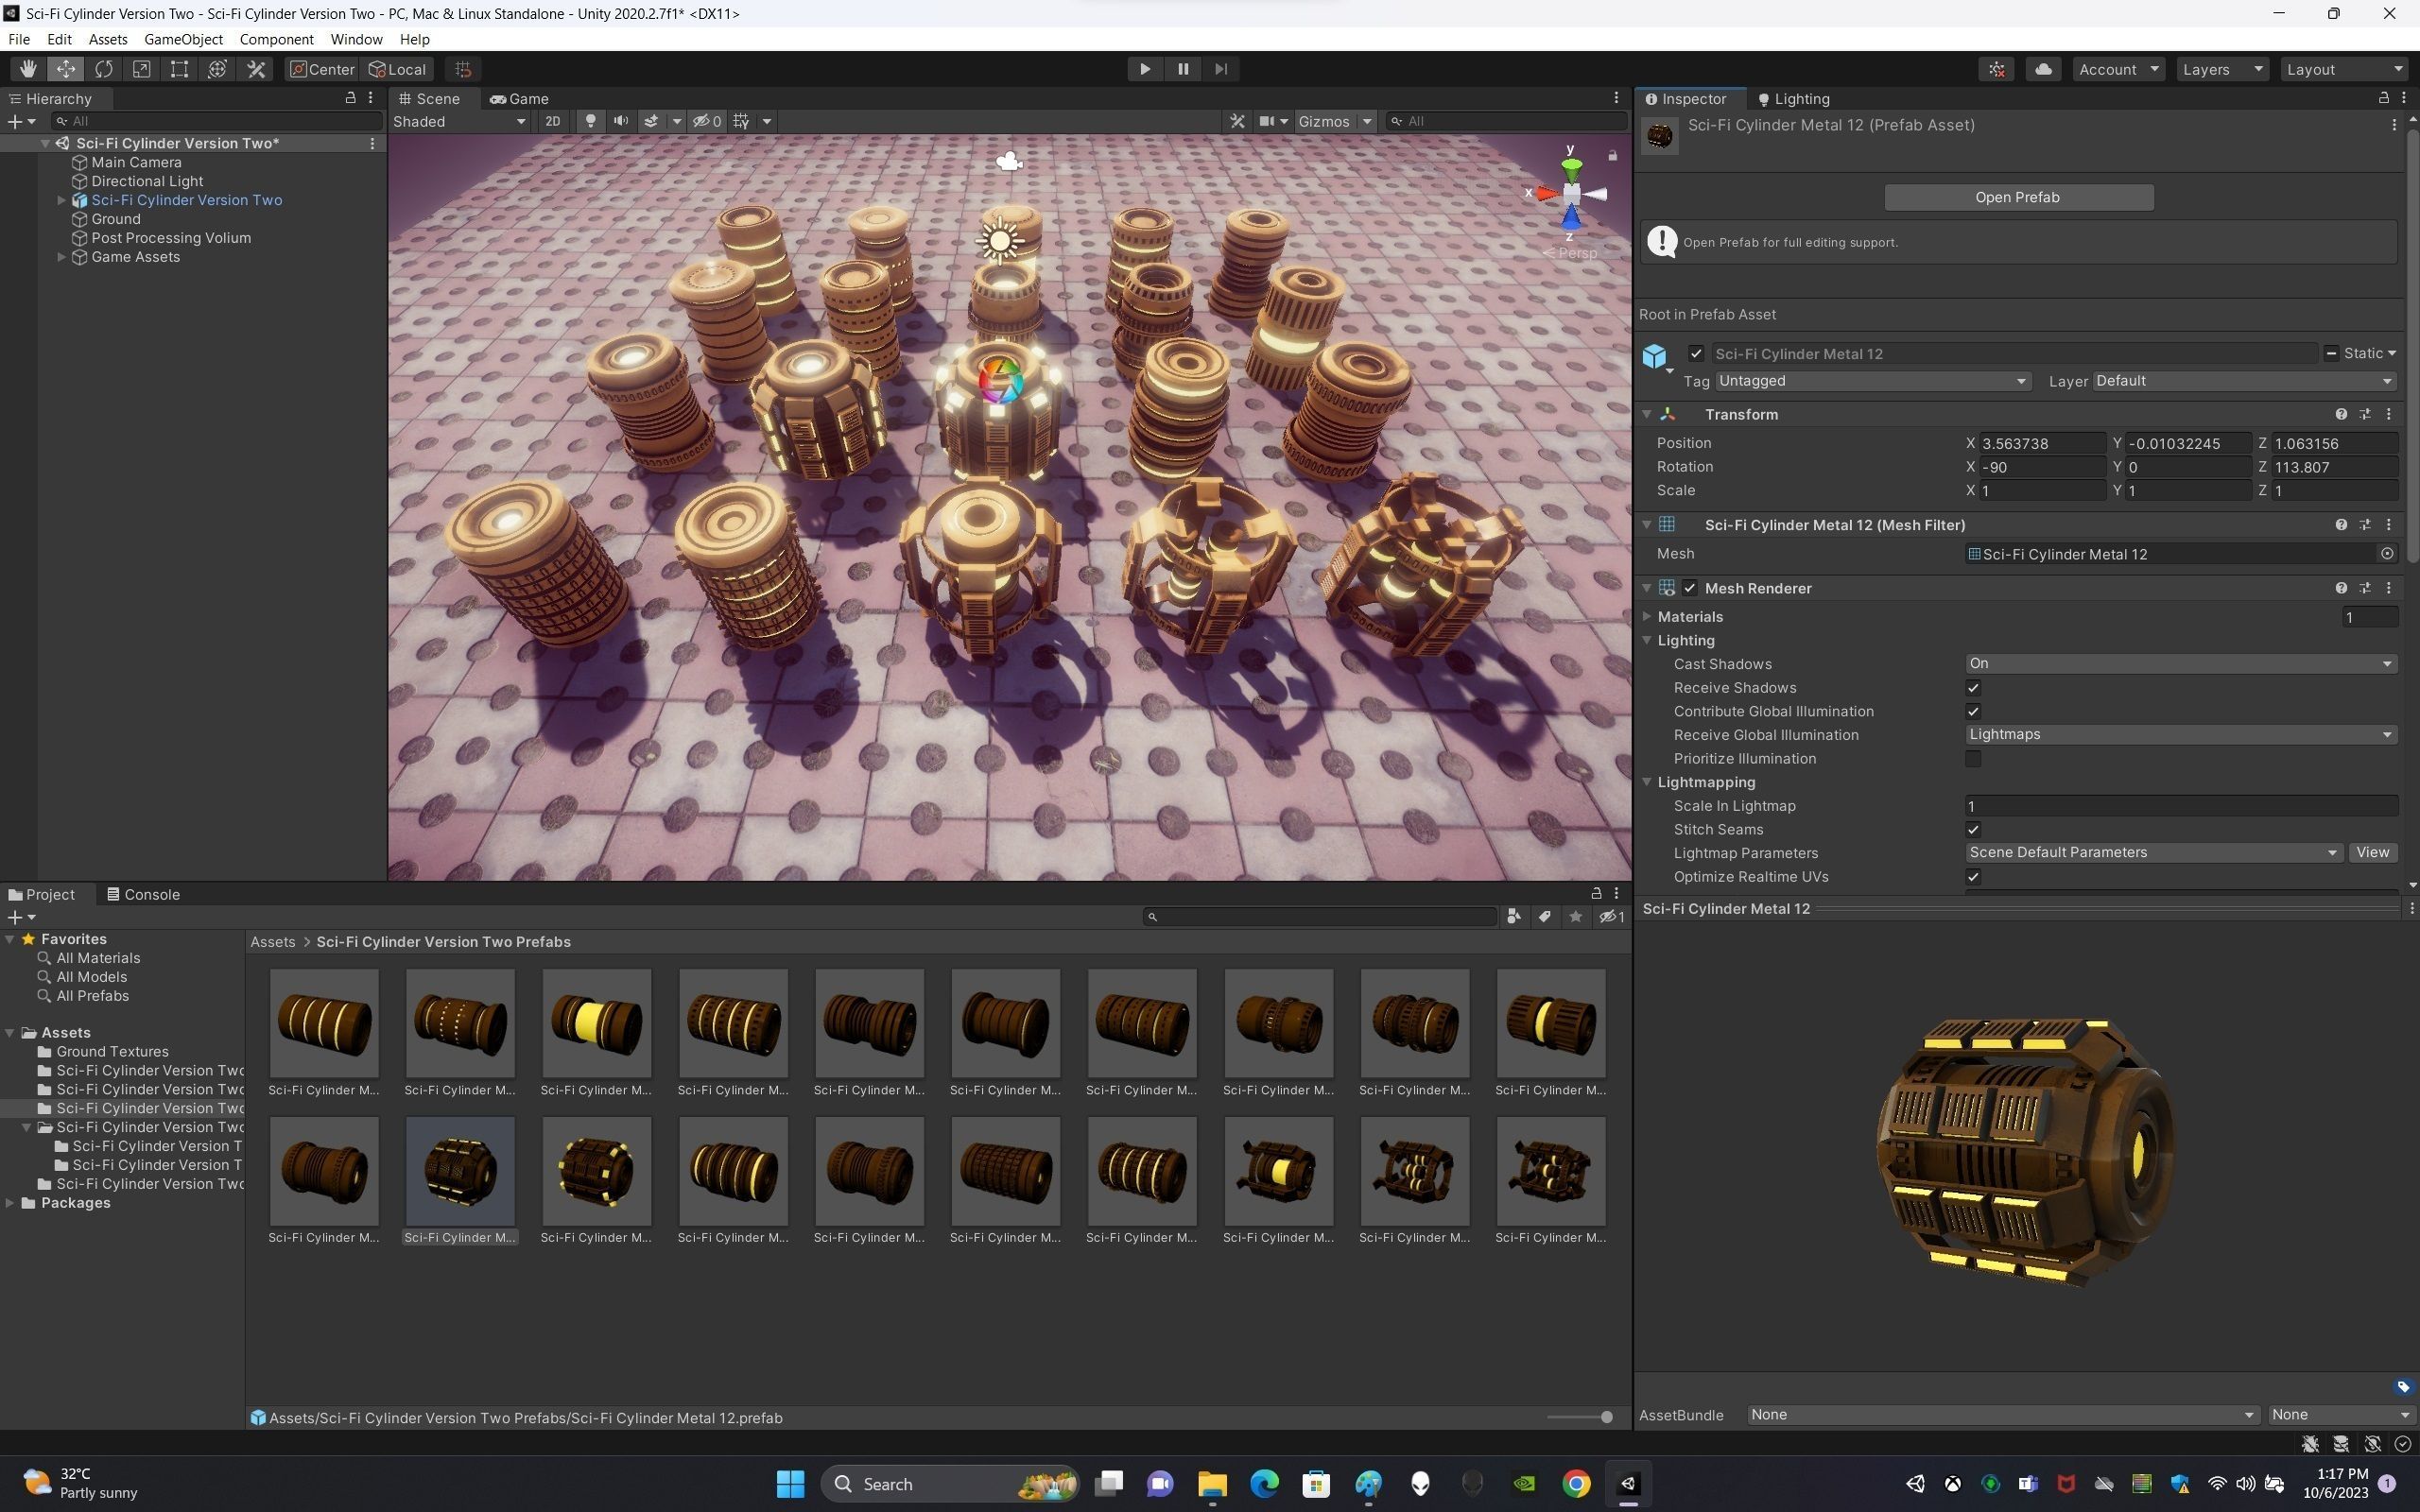Screen dimensions: 2420x1512
Task: Click the Open Prefab button
Action: point(2017,197)
